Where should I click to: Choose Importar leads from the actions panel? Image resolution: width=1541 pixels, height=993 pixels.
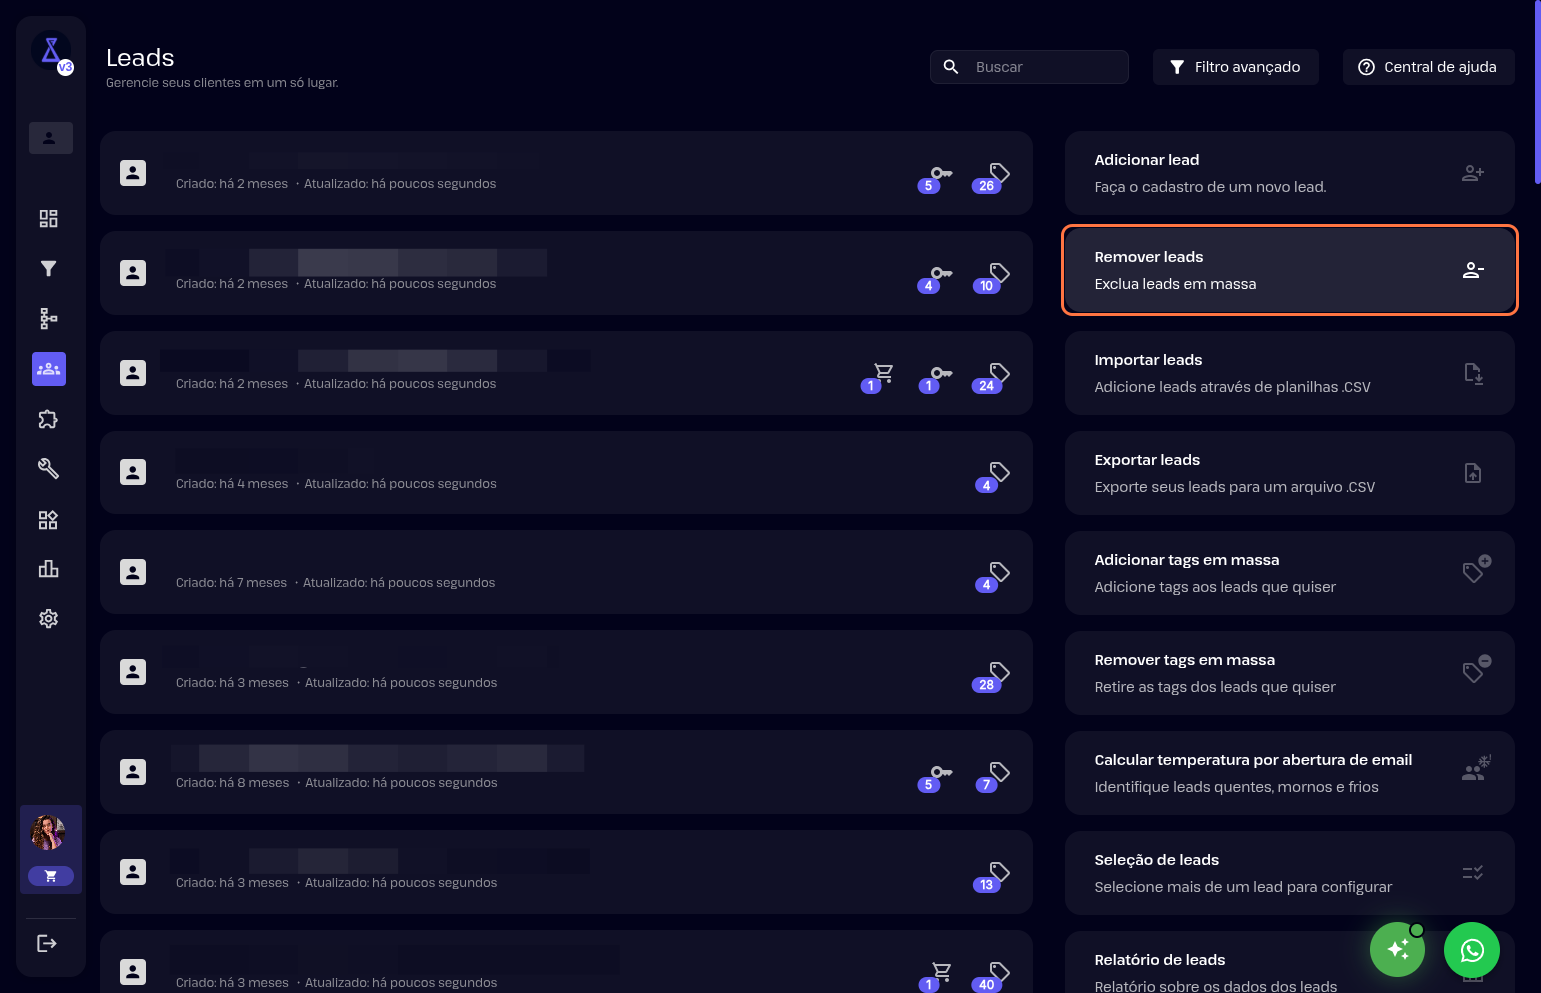coord(1289,373)
